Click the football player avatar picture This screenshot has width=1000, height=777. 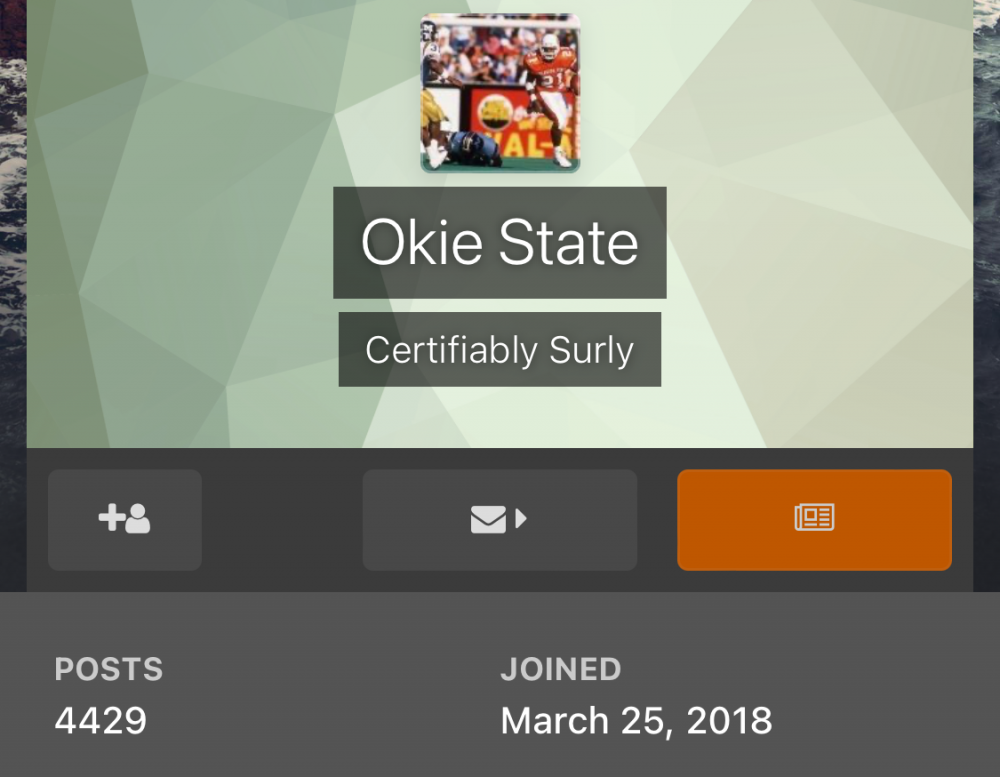(500, 93)
